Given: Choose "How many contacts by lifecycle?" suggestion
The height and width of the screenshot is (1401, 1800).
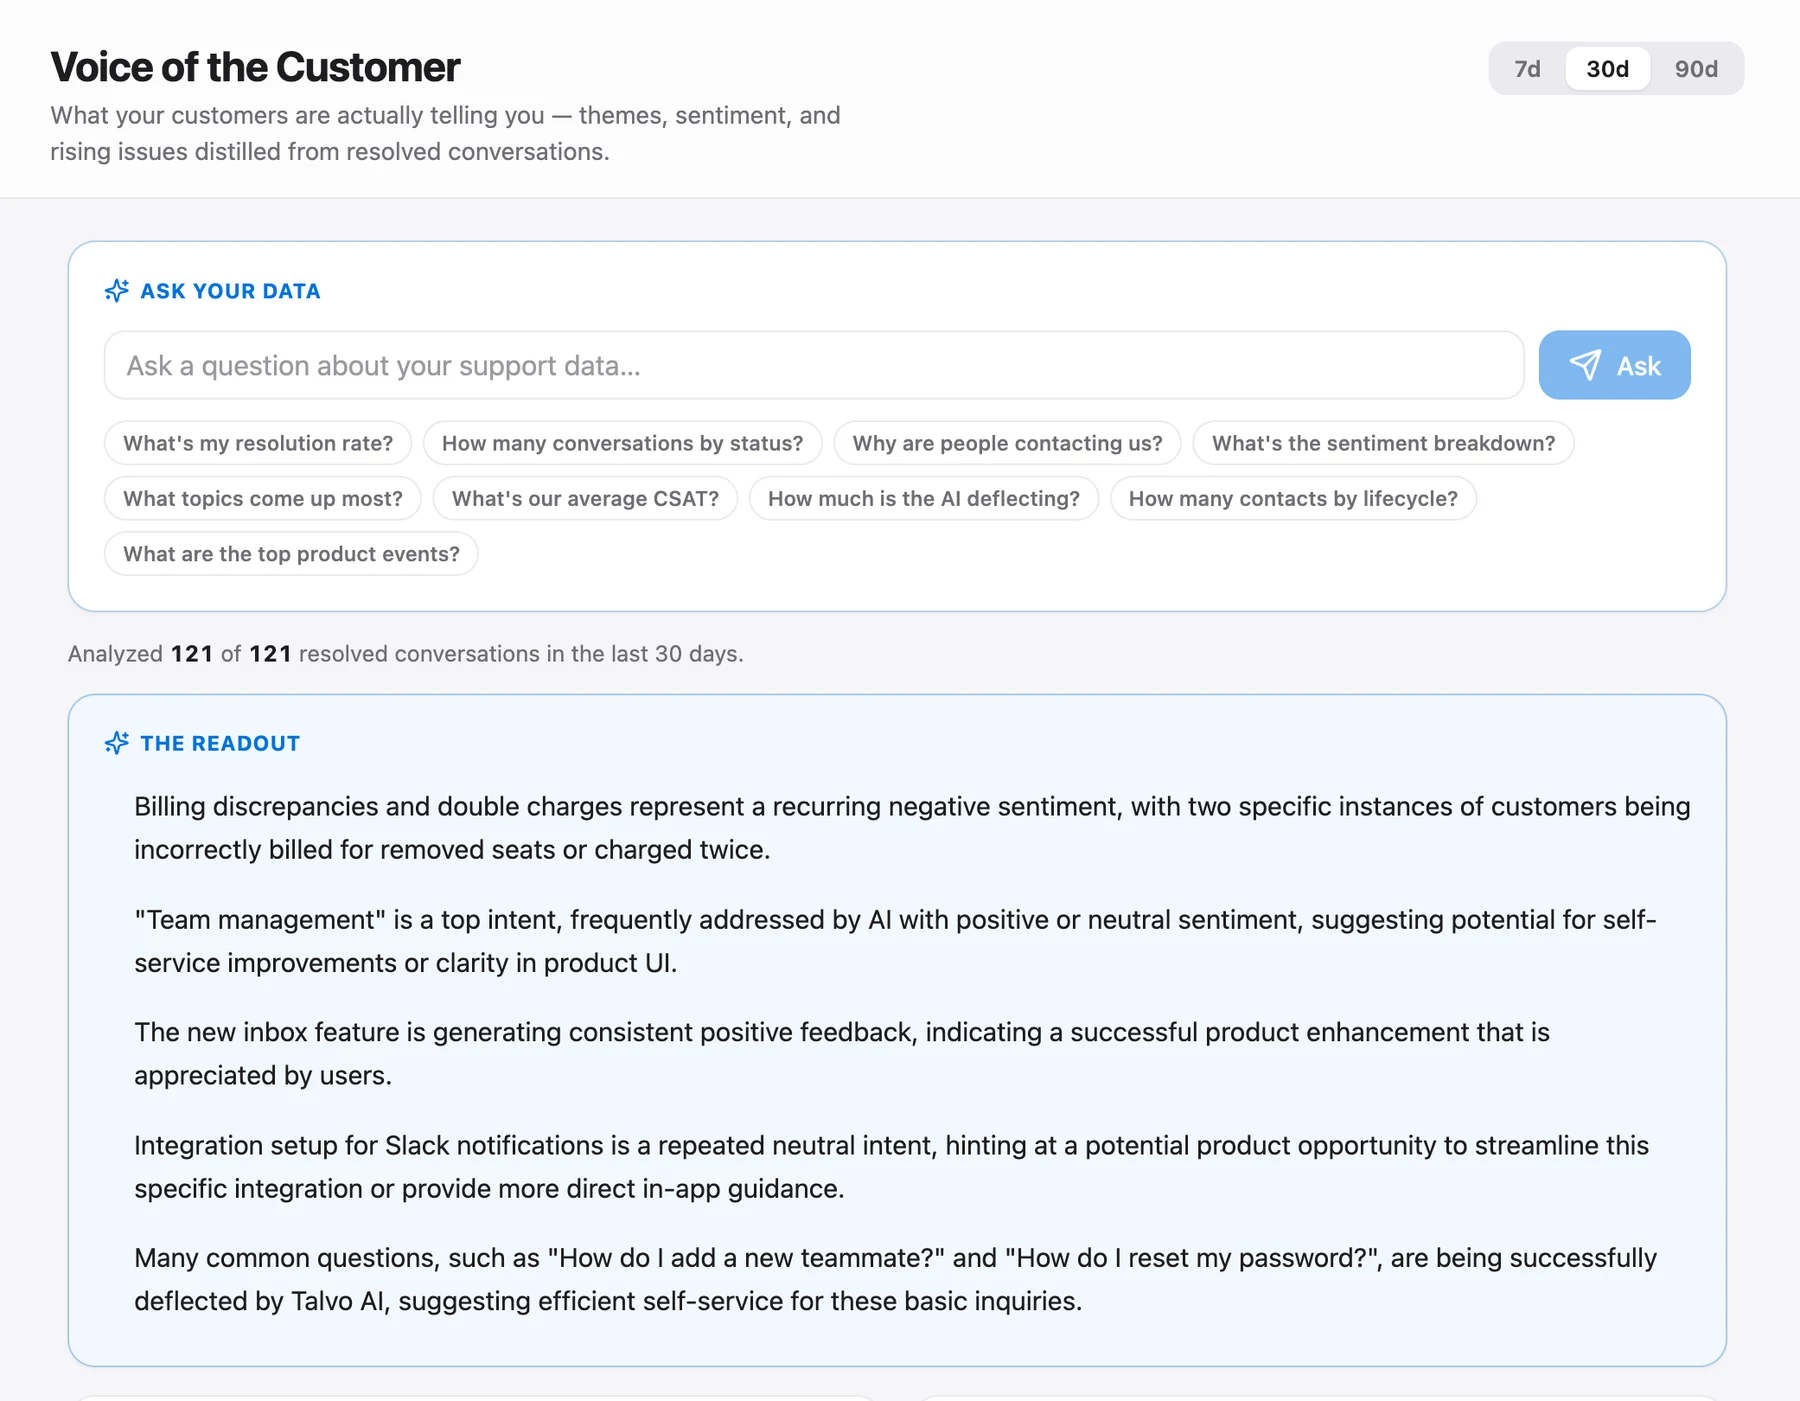Looking at the screenshot, I should tap(1293, 498).
